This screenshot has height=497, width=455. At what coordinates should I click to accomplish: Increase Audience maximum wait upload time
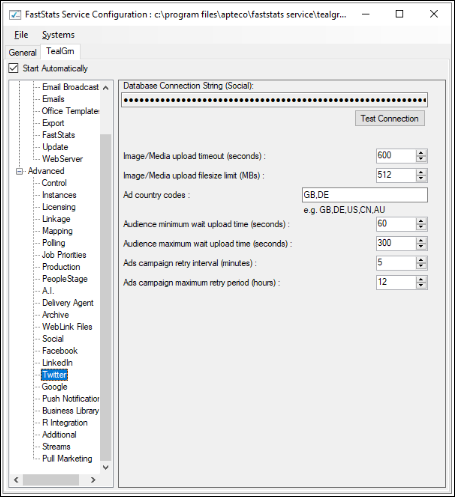[421, 240]
